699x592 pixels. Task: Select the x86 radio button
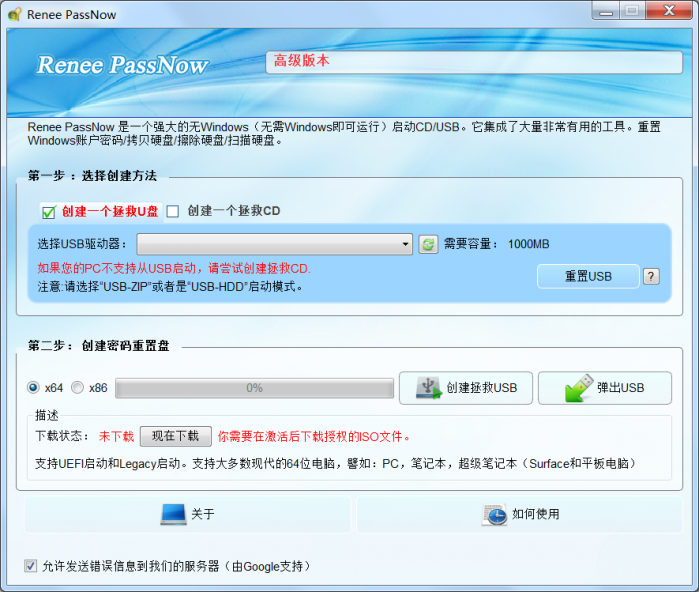[x=78, y=387]
